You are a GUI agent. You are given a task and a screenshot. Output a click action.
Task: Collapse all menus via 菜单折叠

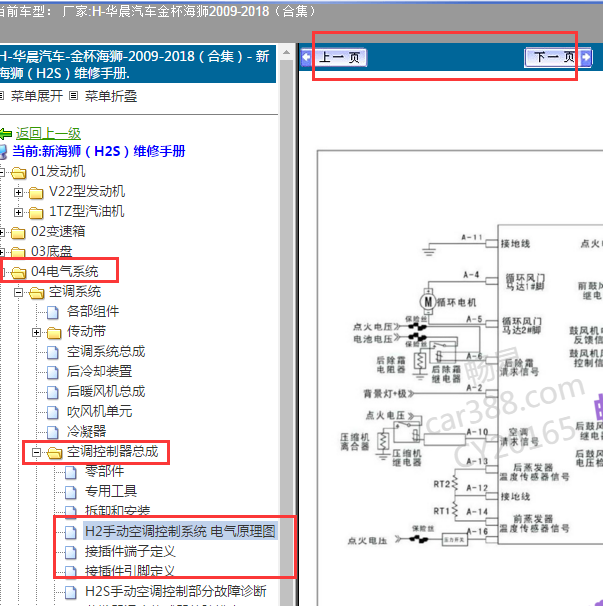pyautogui.click(x=111, y=96)
